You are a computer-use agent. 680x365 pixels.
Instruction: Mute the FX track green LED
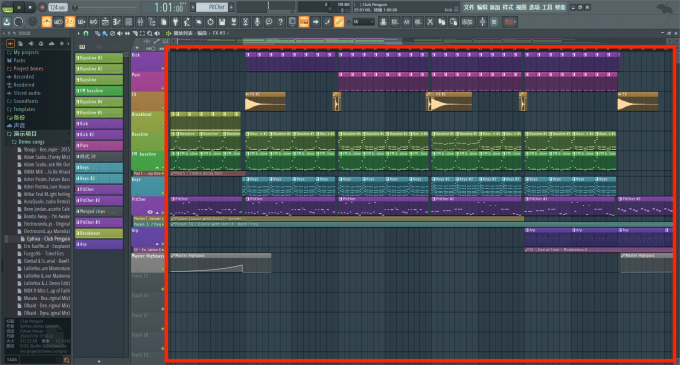click(x=163, y=108)
